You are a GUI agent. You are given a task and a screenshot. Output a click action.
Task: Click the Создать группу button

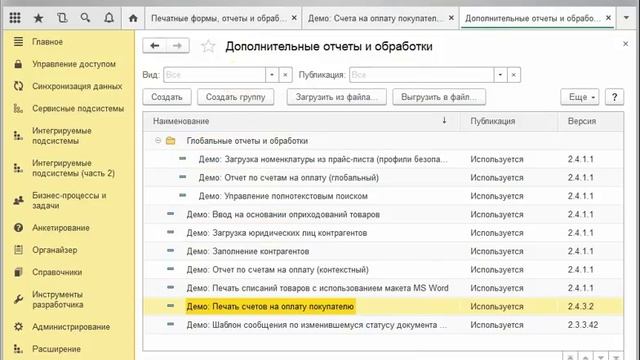[236, 97]
